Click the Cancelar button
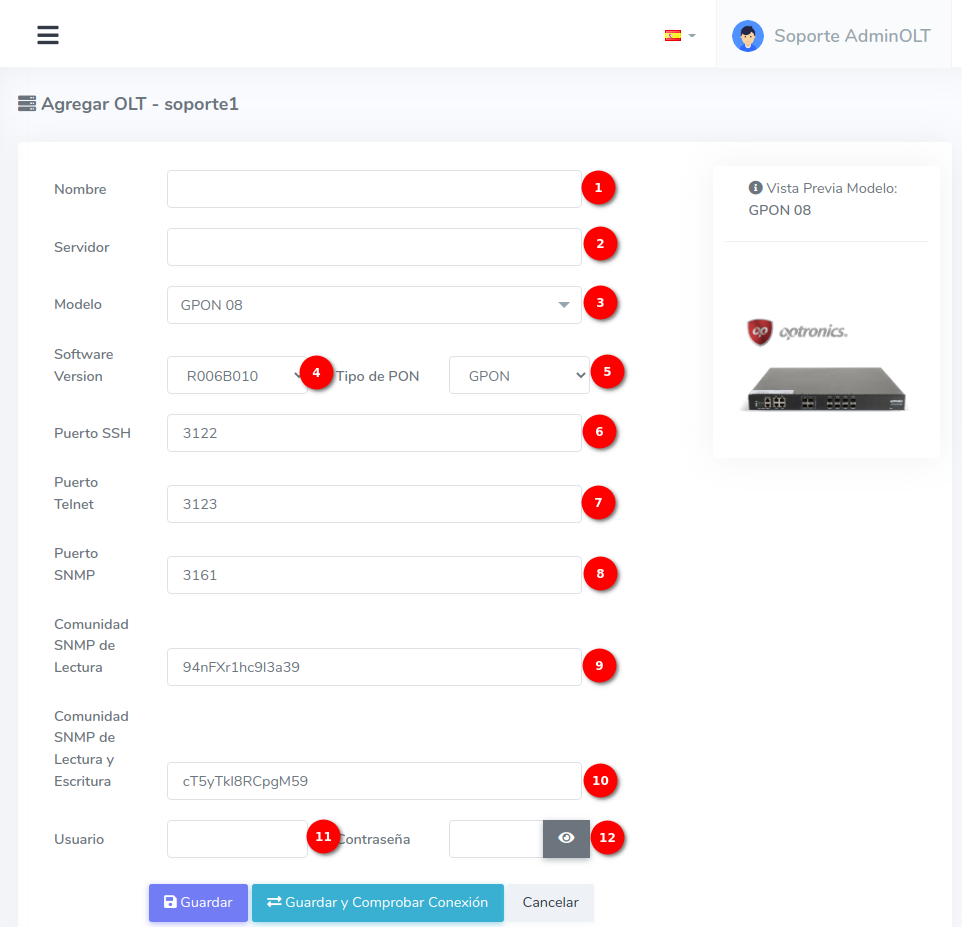962x927 pixels. pos(550,902)
